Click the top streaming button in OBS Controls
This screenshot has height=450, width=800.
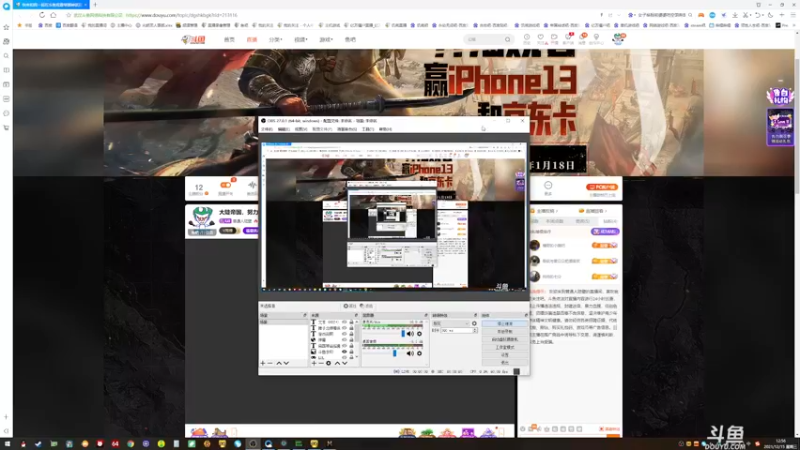[505, 323]
